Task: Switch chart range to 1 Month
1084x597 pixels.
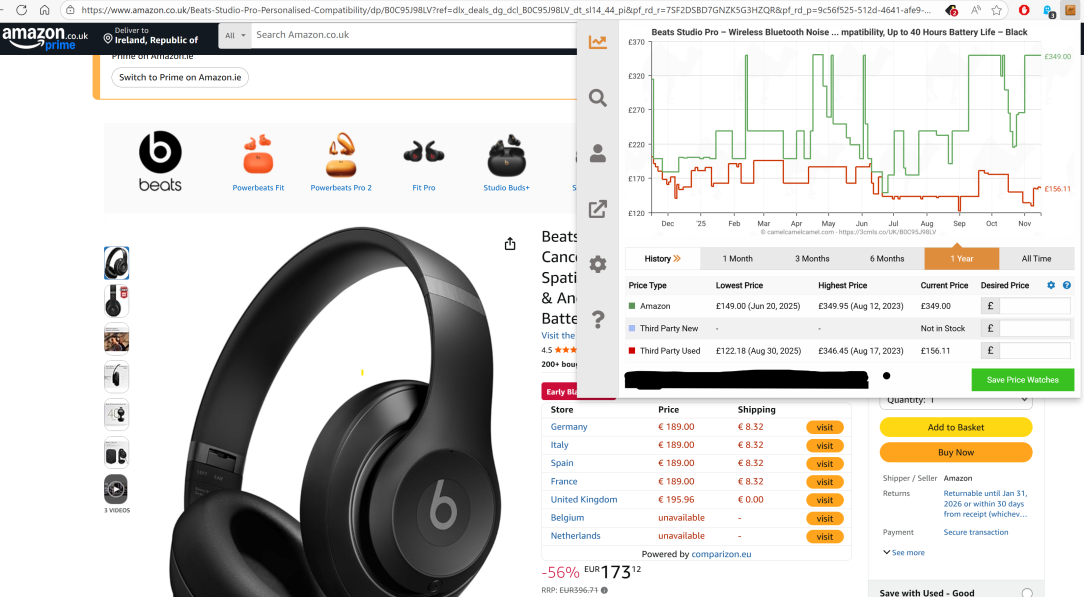Action: pyautogui.click(x=738, y=258)
